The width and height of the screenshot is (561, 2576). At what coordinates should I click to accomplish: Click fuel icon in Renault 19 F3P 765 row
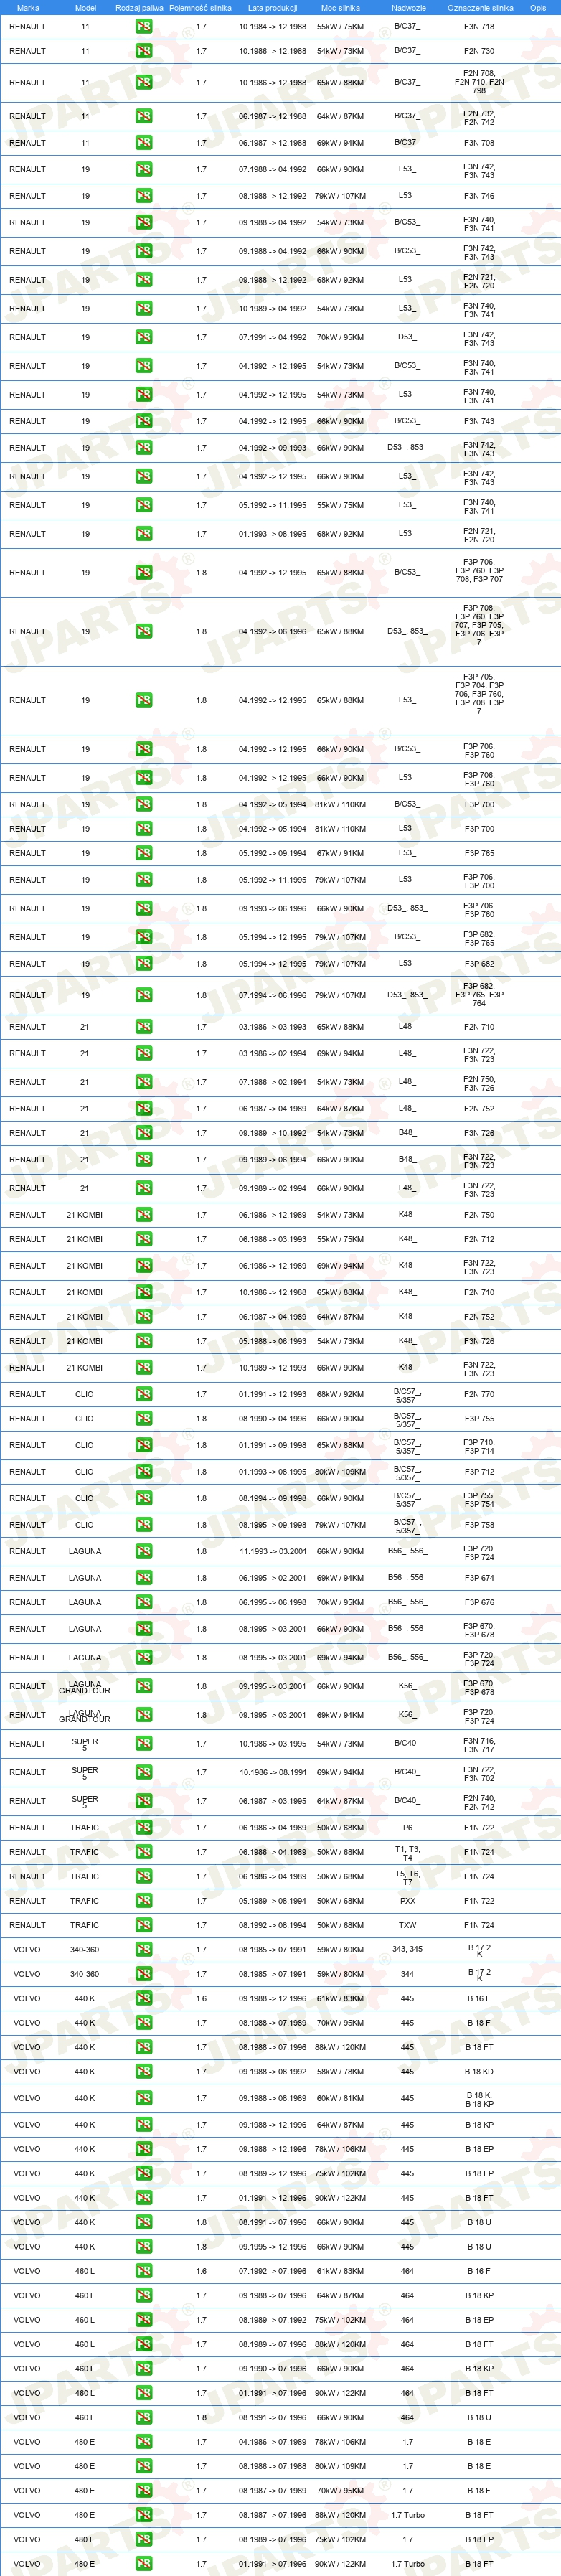[144, 853]
